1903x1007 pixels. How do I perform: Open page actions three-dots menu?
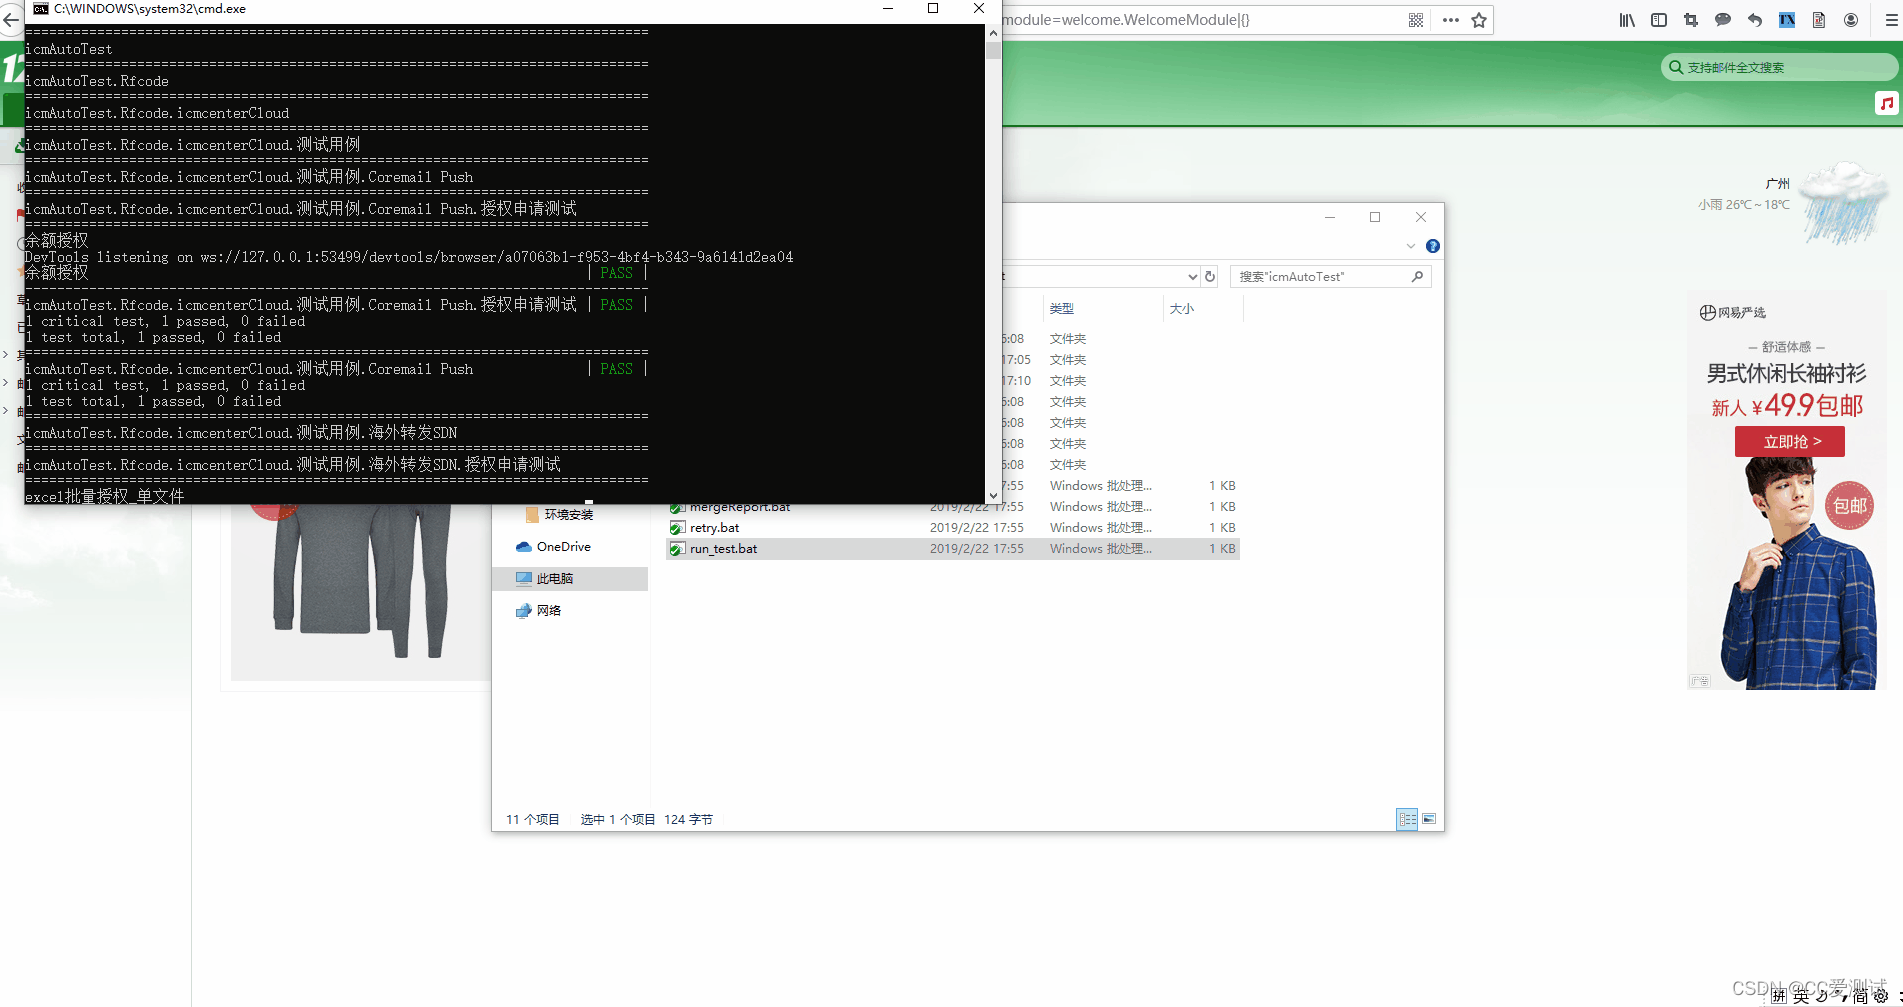(1450, 20)
